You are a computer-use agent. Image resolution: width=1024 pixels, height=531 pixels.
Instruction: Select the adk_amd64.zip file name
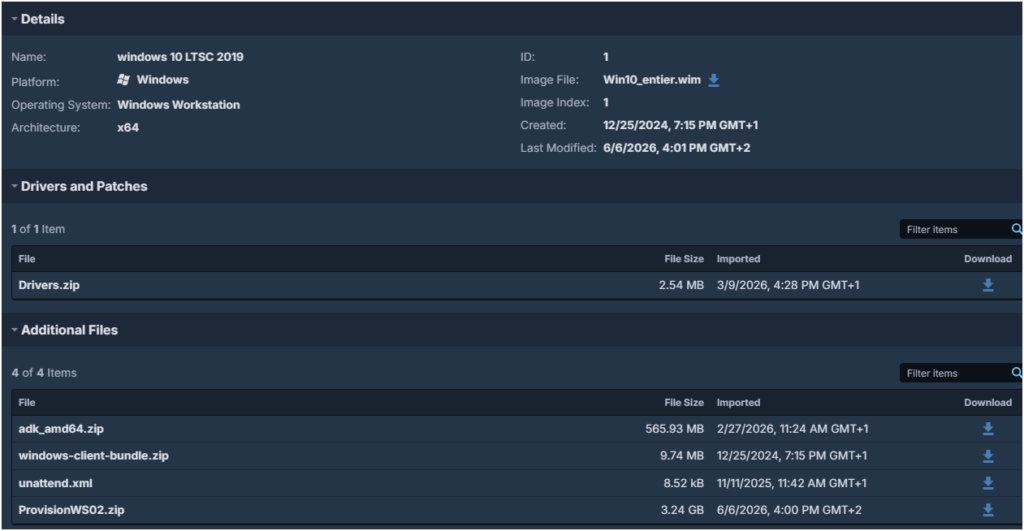(61, 428)
